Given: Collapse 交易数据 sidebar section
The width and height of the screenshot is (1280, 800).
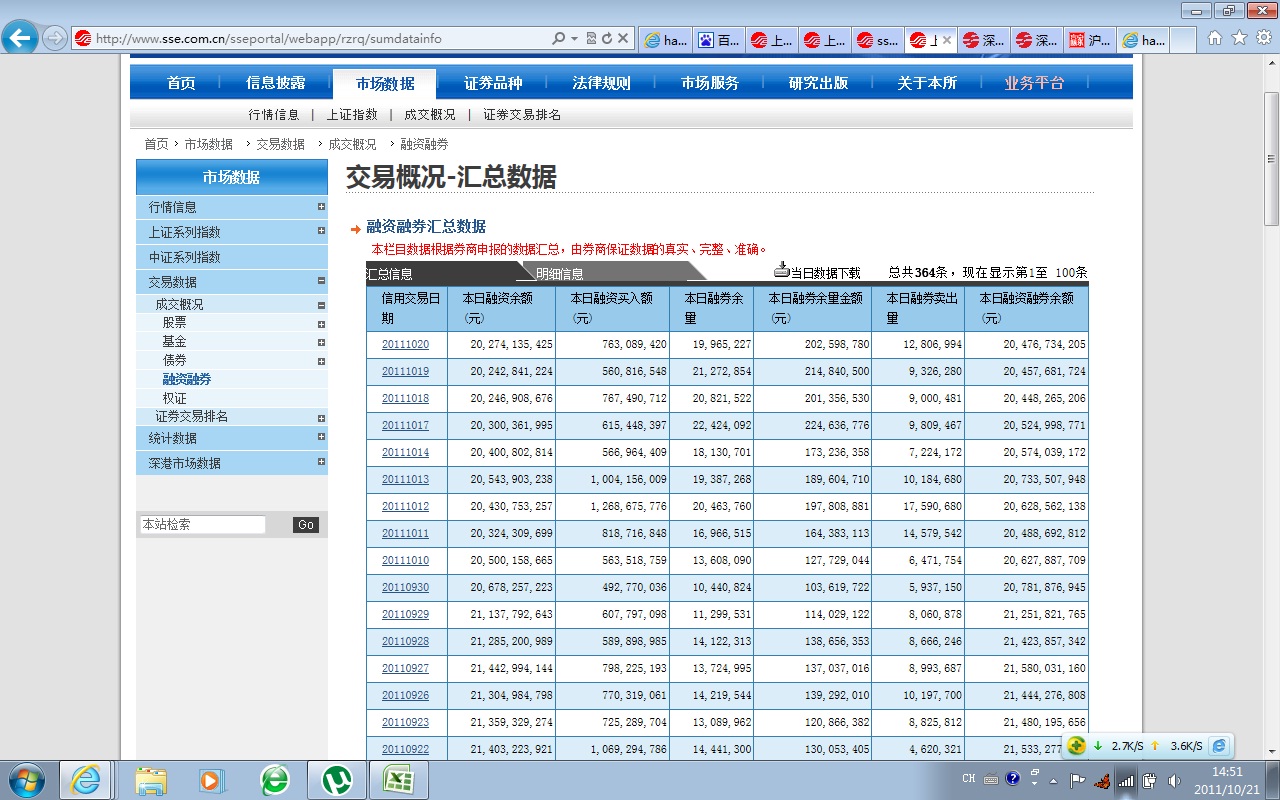Looking at the screenshot, I should (x=321, y=281).
